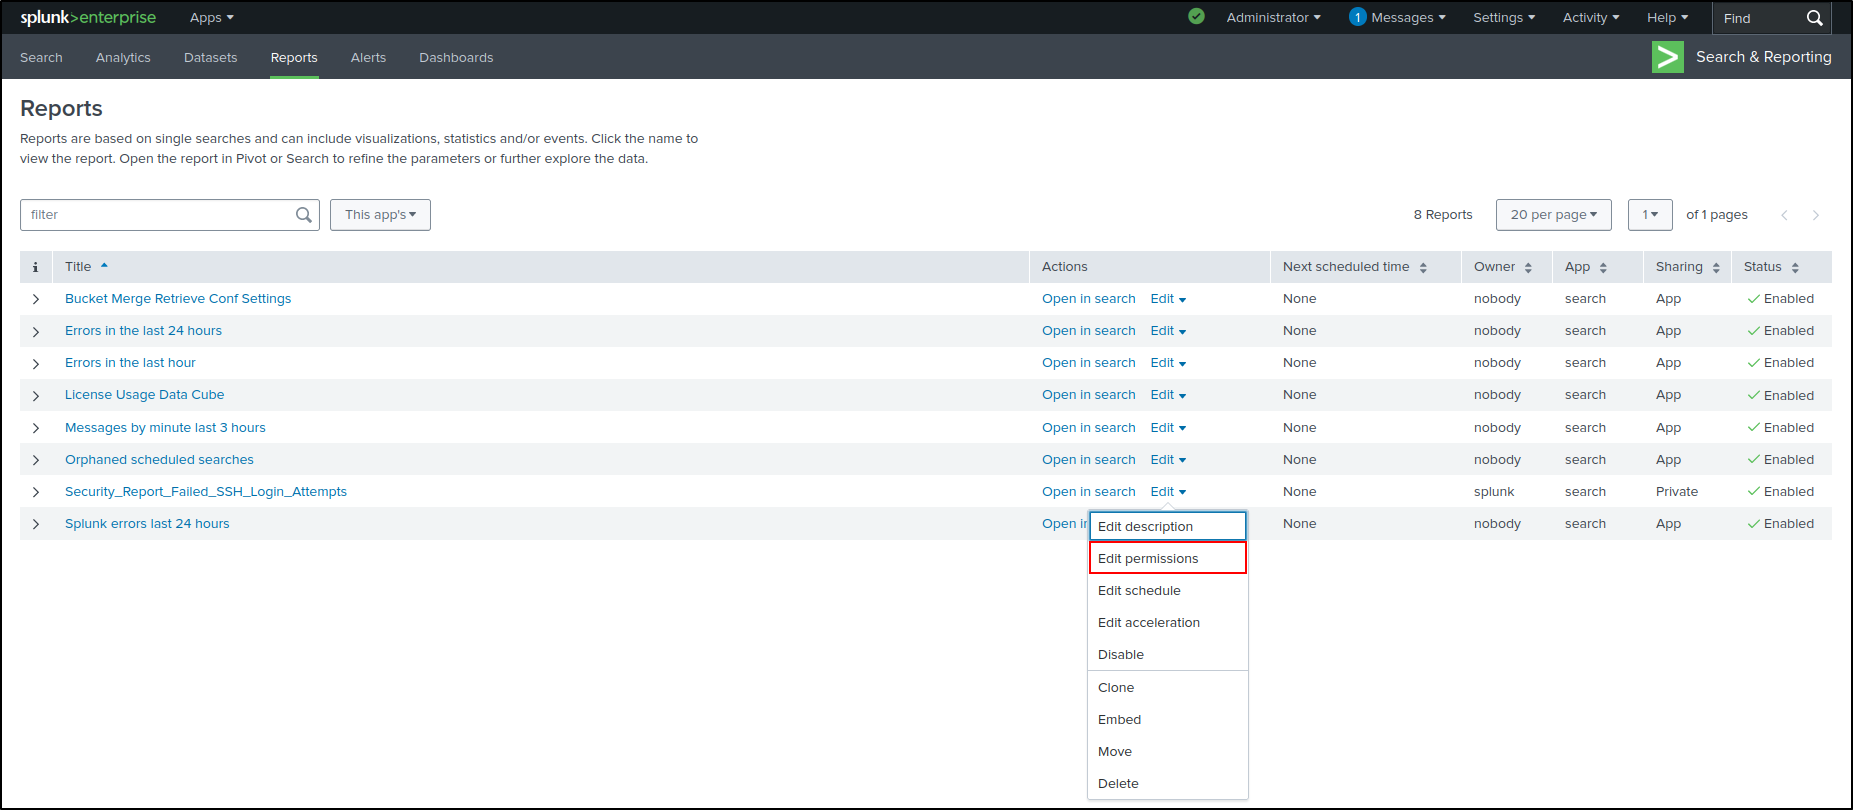Click the Search & Reporting app icon
The height and width of the screenshot is (810, 1853).
click(x=1668, y=57)
